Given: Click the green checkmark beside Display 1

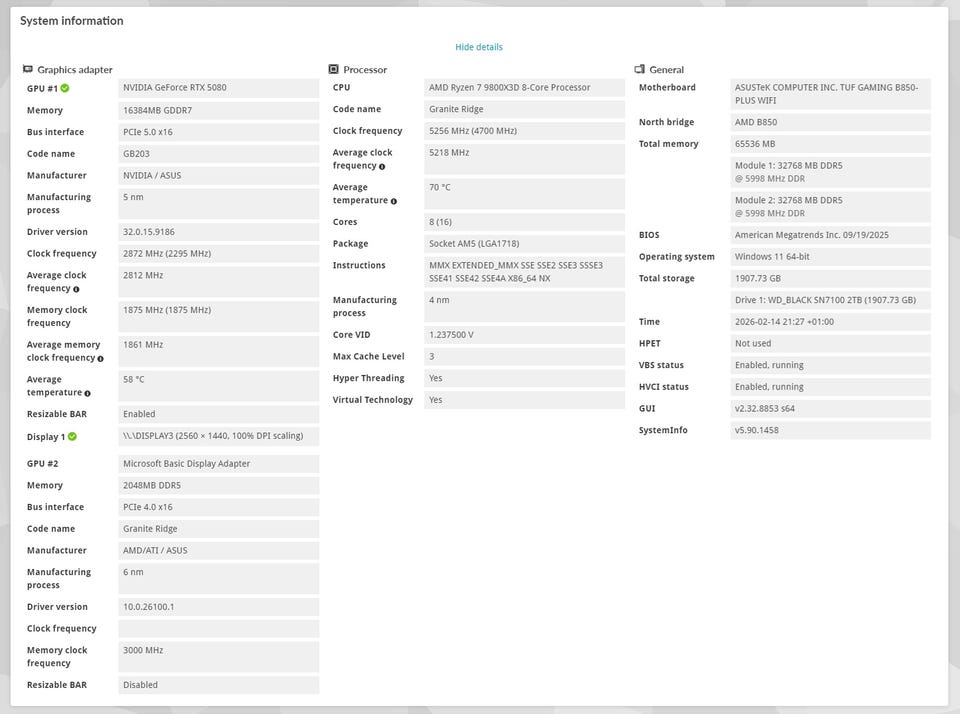Looking at the screenshot, I should [72, 437].
